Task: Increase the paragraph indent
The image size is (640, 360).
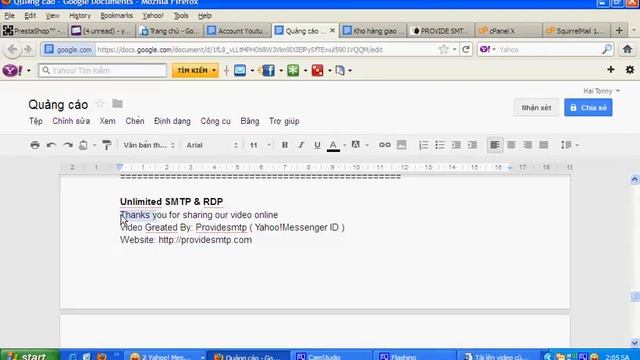Action: tap(472, 145)
